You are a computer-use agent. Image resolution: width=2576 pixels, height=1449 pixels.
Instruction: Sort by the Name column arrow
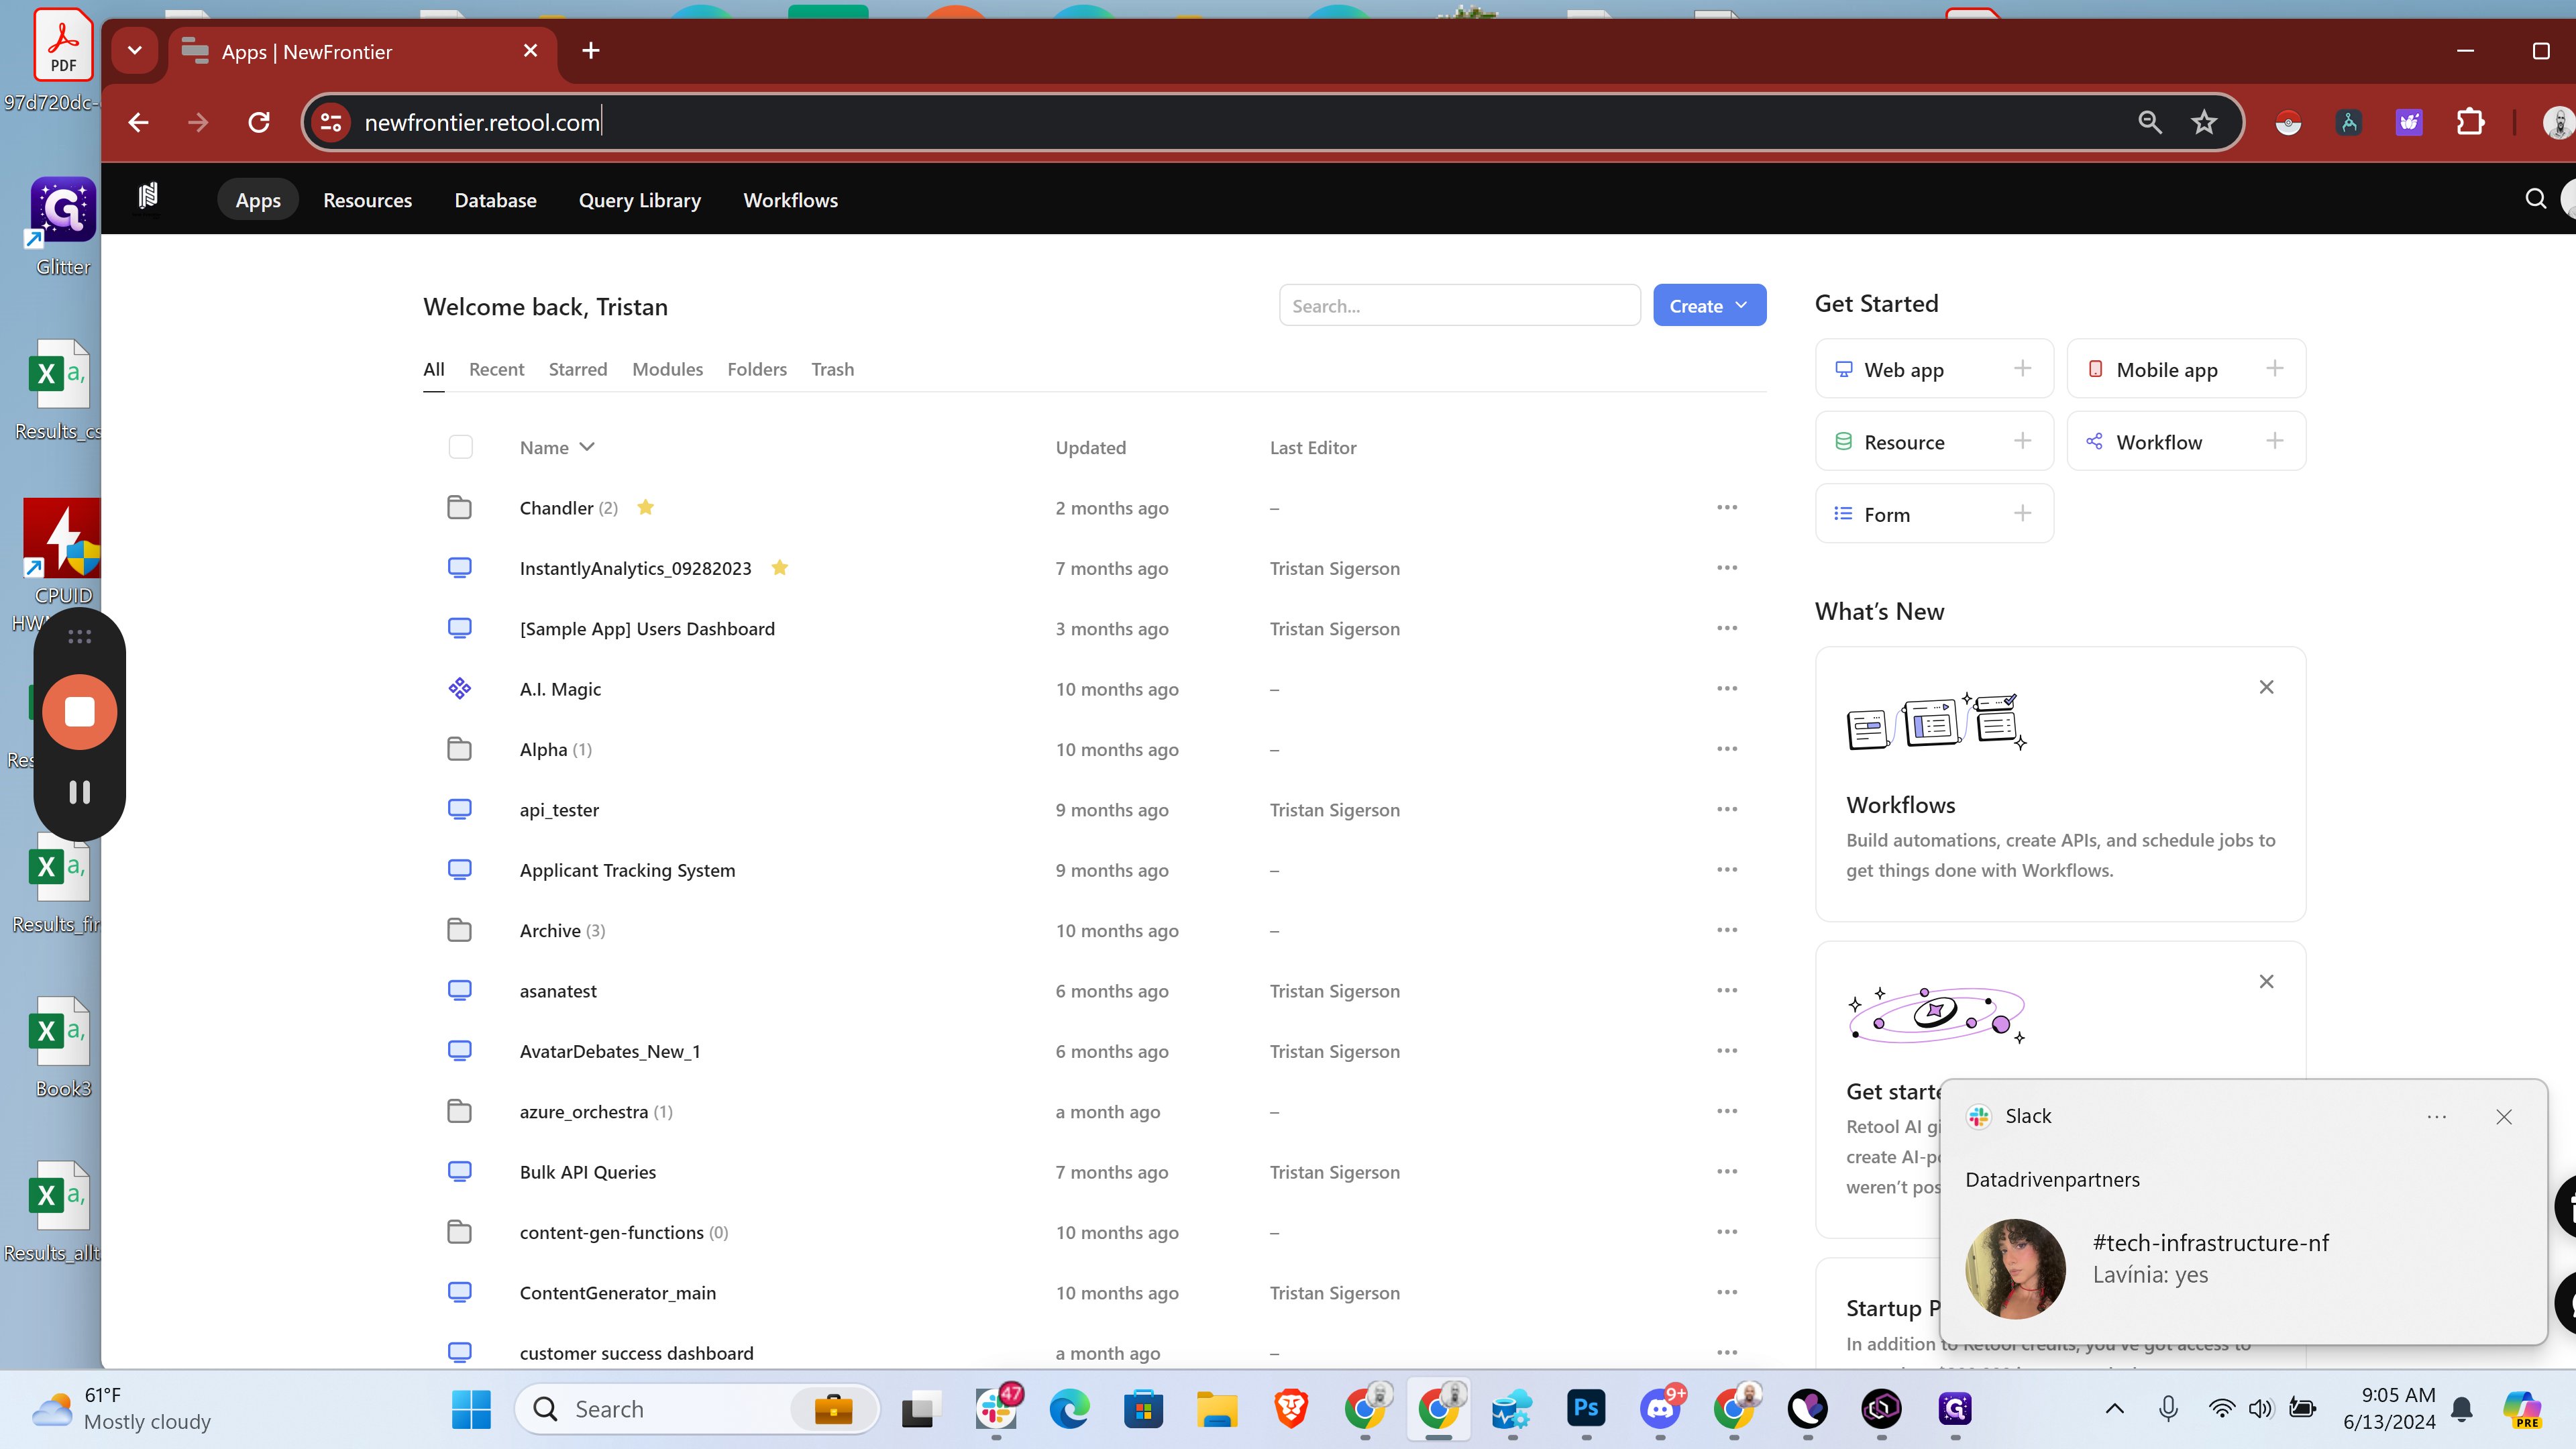coord(588,447)
